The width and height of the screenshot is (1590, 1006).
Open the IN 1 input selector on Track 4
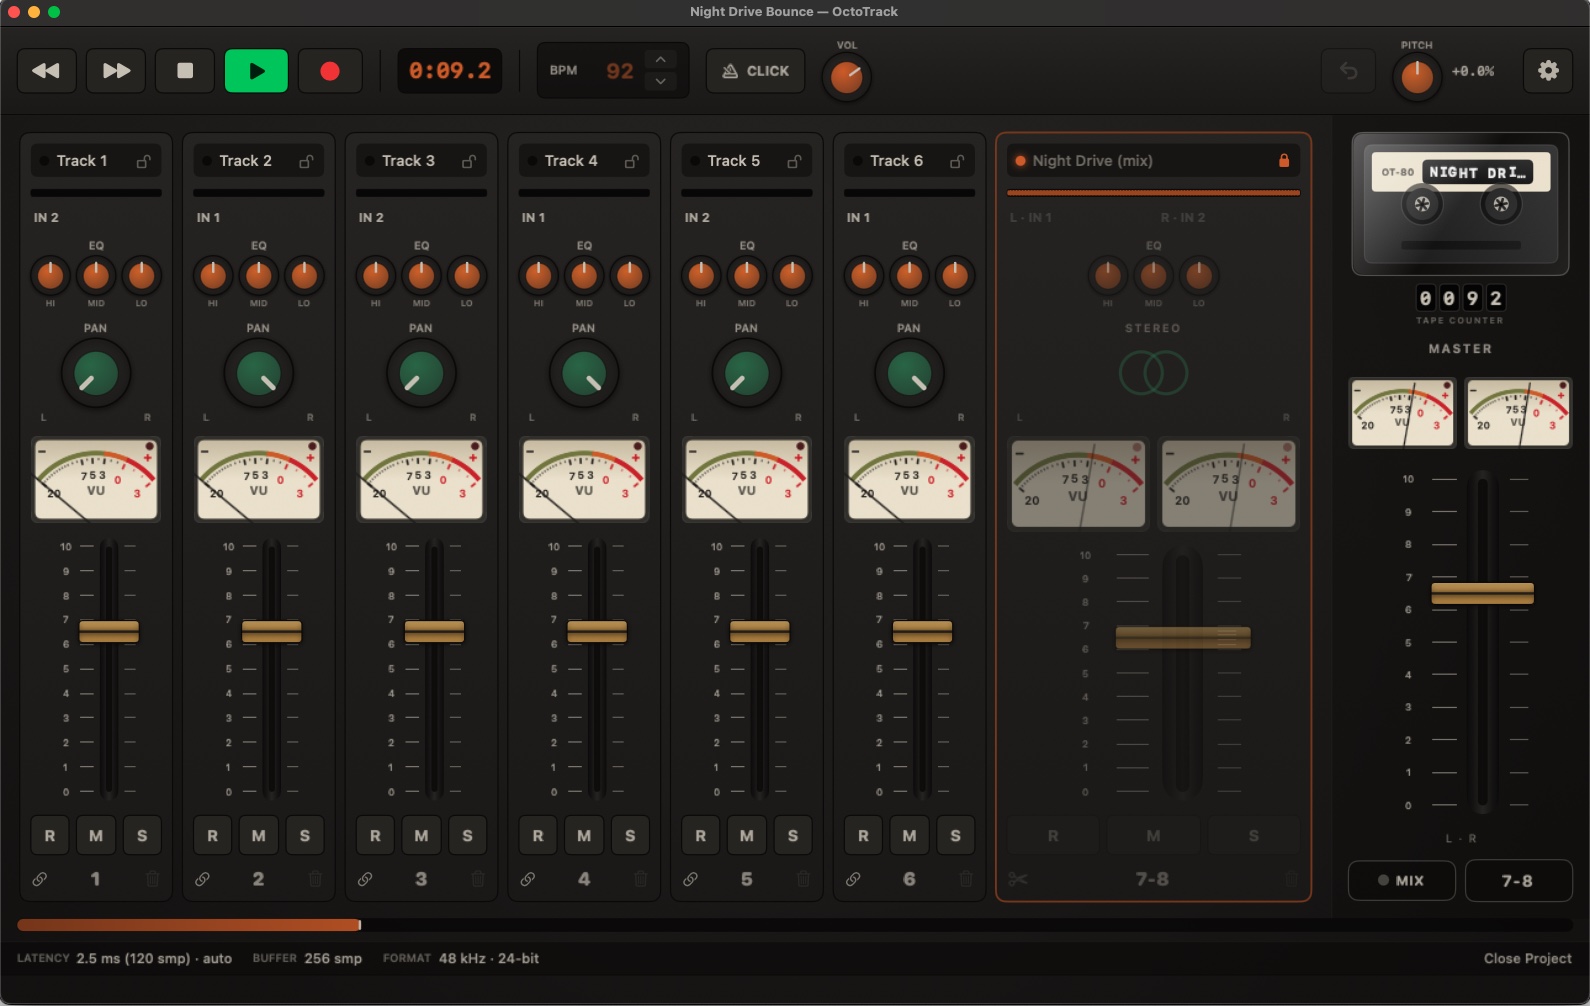point(533,217)
